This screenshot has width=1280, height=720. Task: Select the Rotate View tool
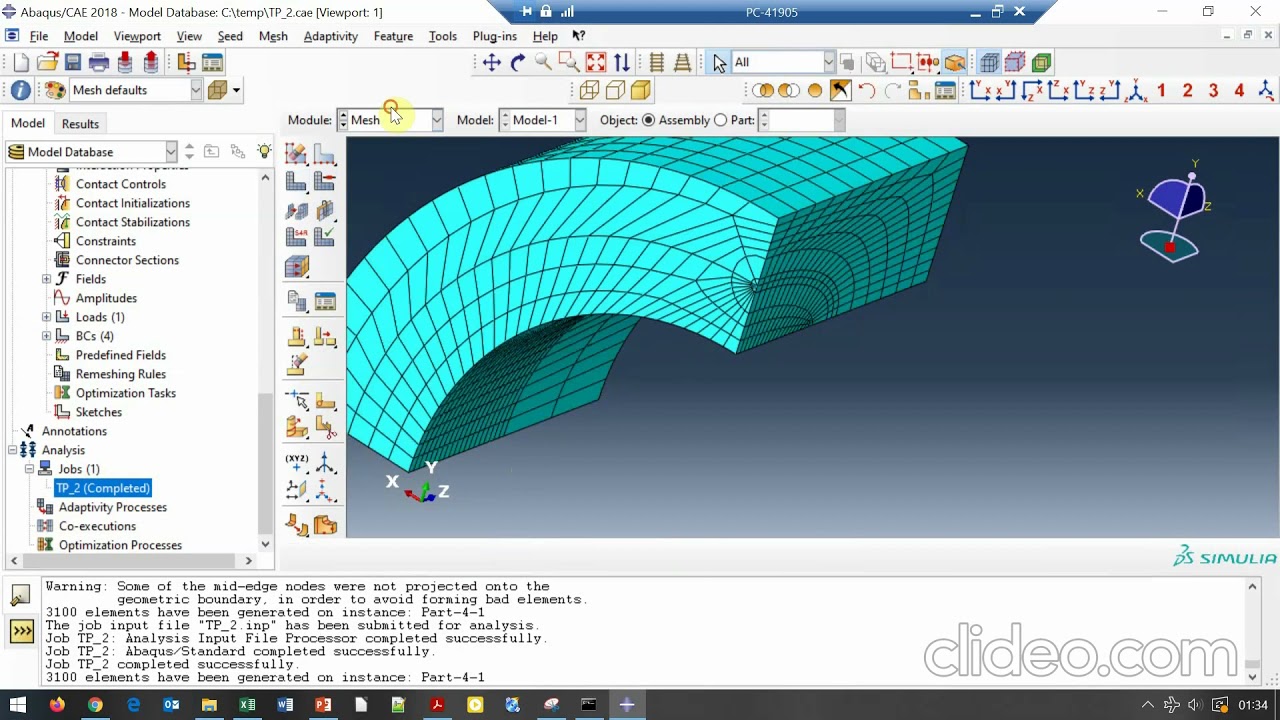(517, 63)
